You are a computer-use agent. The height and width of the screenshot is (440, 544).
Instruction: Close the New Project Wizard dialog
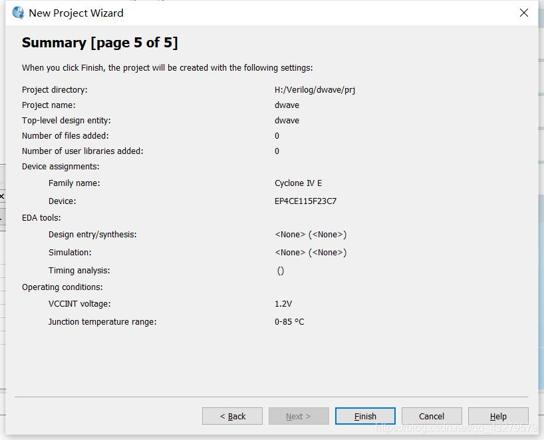pos(524,13)
